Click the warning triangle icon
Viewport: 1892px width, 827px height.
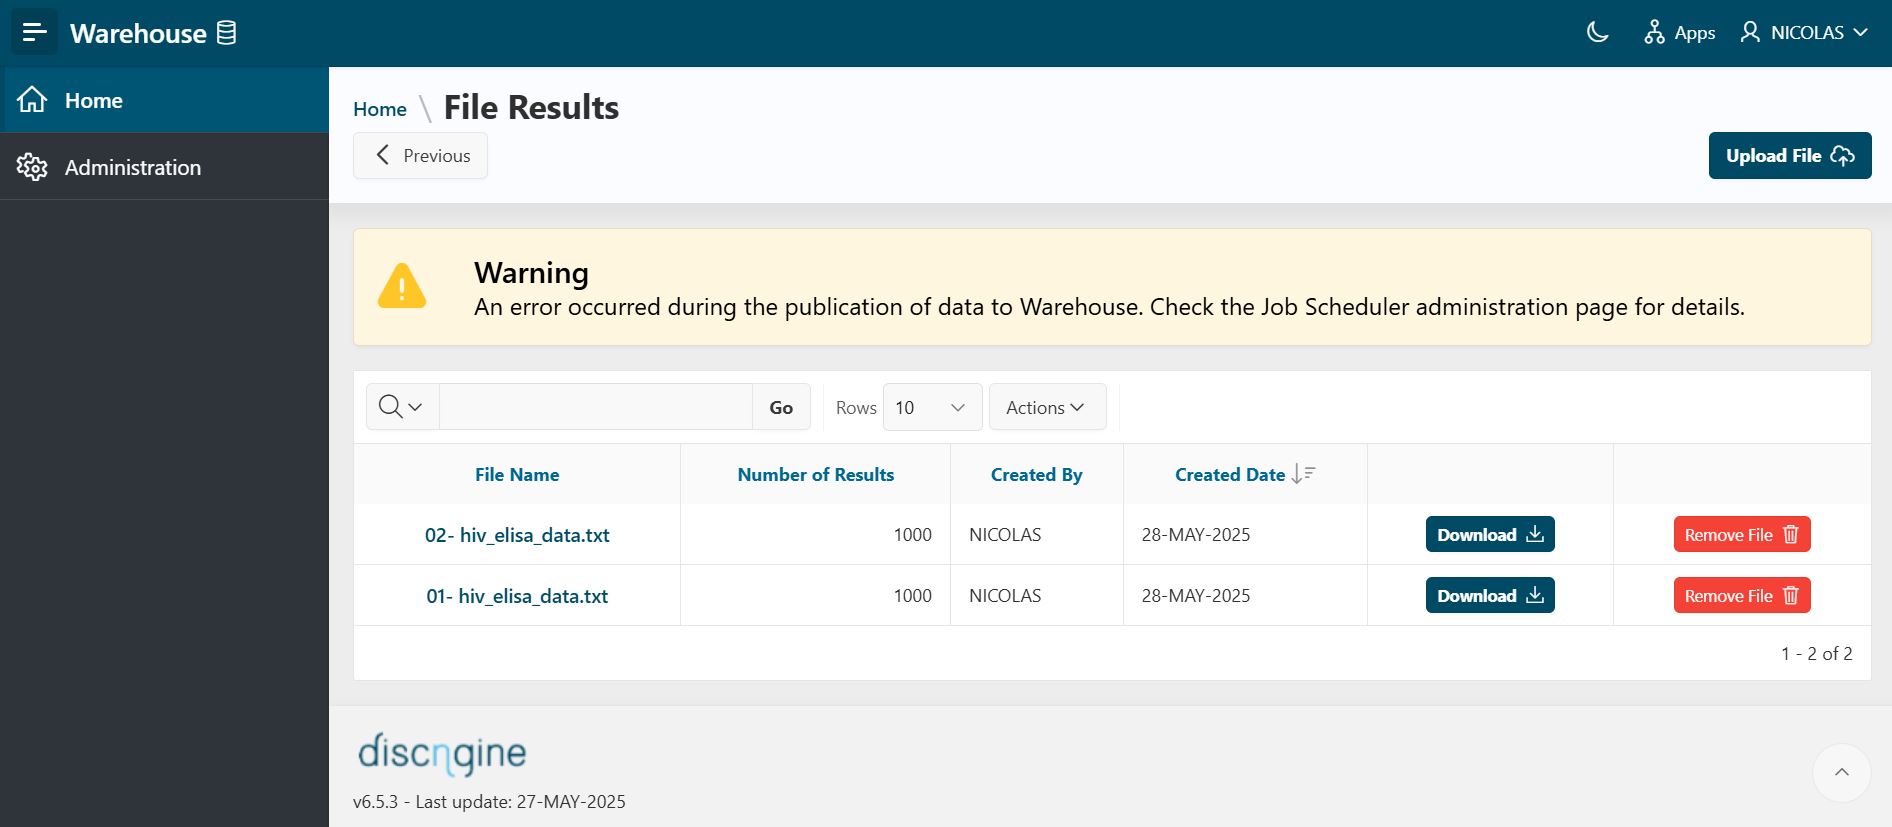click(x=402, y=286)
